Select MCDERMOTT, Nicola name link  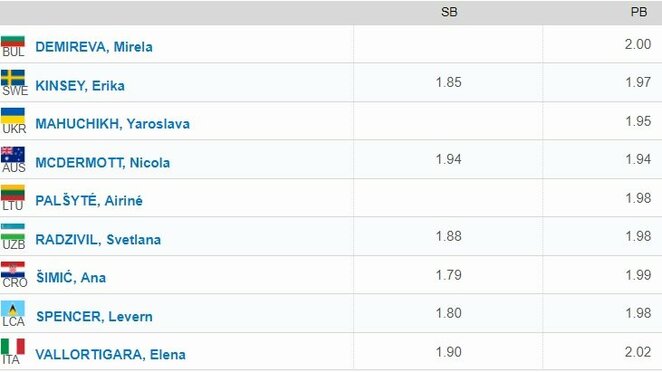103,163
